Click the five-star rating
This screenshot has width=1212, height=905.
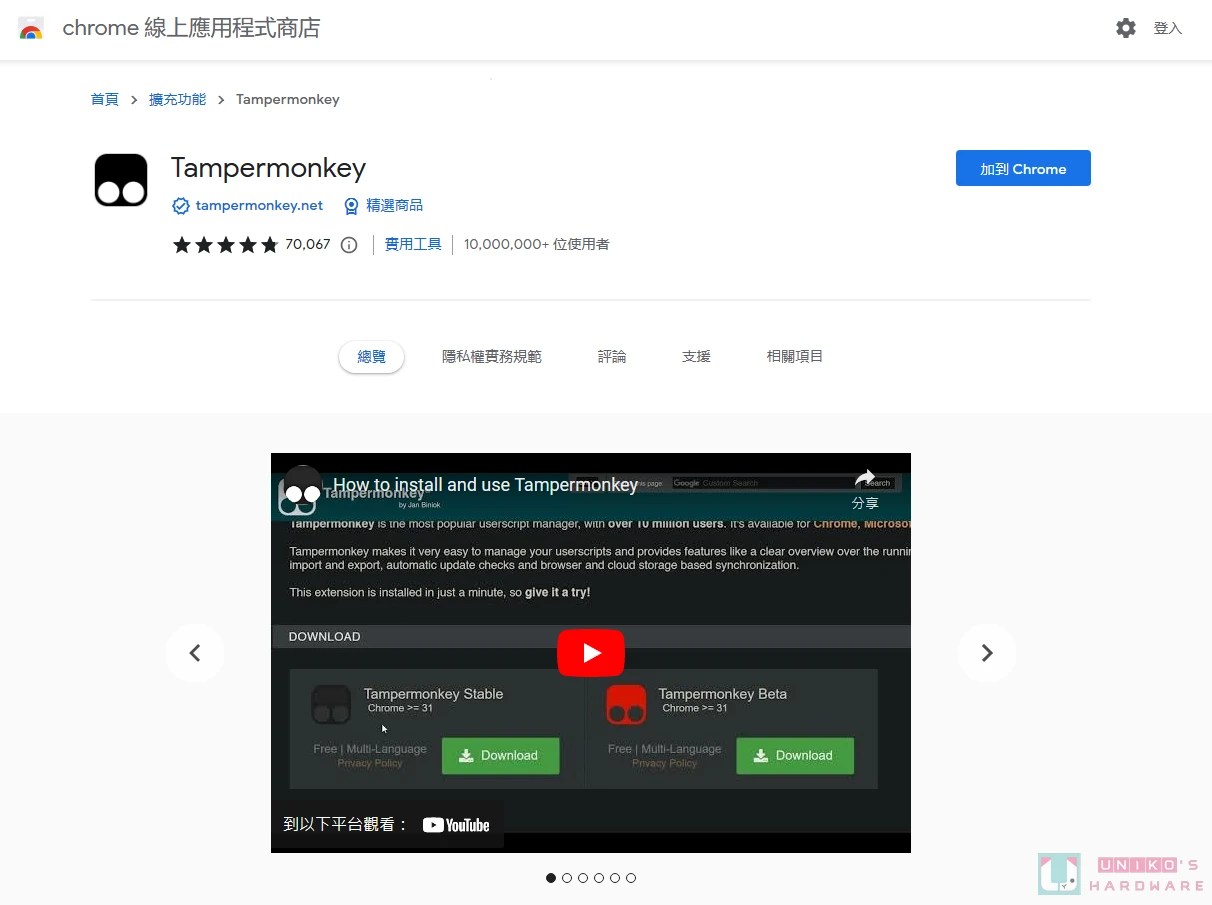226,245
